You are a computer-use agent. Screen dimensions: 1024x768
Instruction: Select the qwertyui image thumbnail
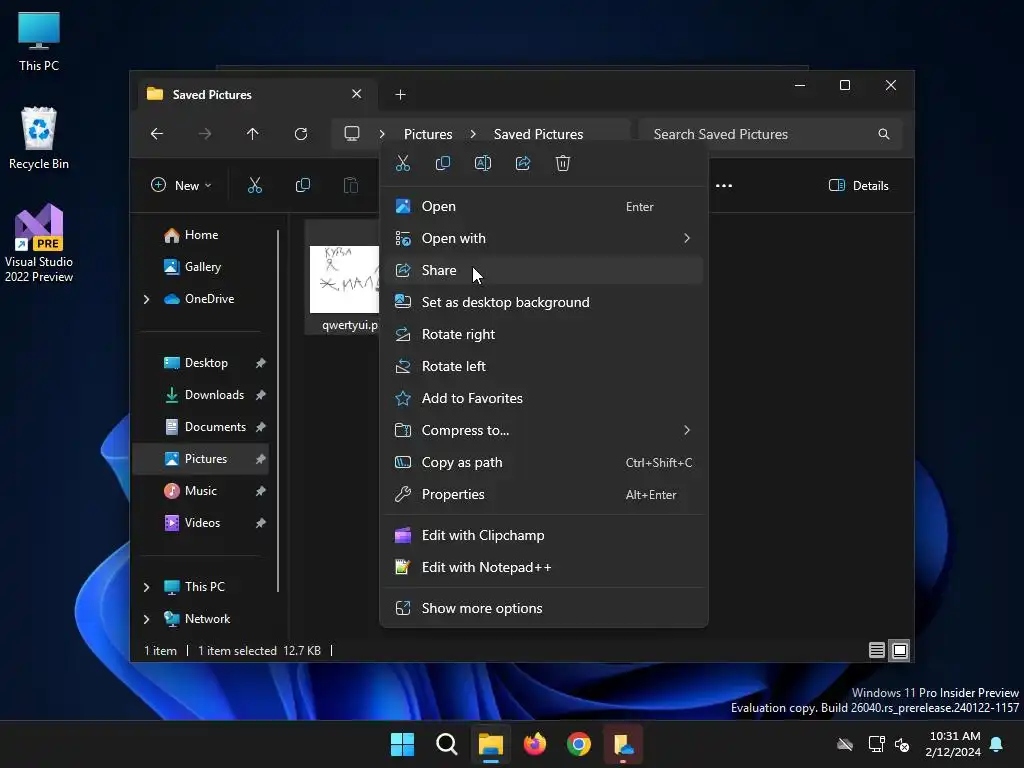[344, 280]
